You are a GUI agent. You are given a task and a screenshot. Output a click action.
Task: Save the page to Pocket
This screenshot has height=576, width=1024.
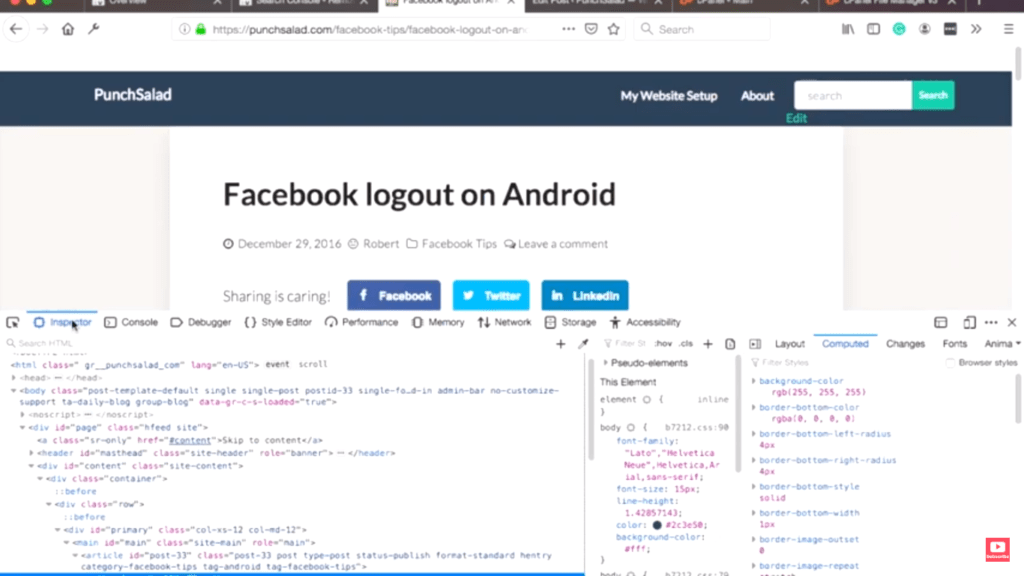[x=591, y=29]
